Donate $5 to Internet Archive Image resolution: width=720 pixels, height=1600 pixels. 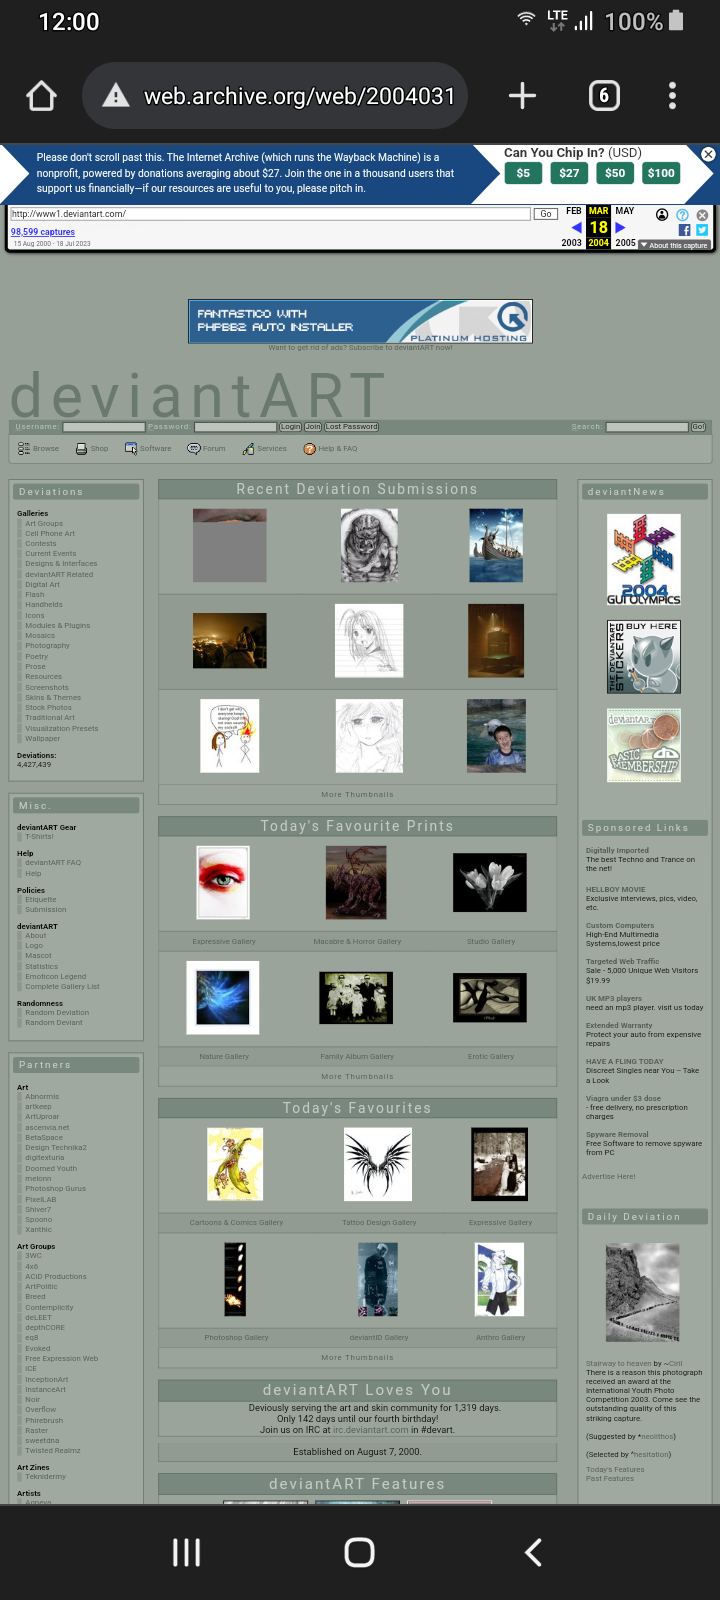point(523,173)
